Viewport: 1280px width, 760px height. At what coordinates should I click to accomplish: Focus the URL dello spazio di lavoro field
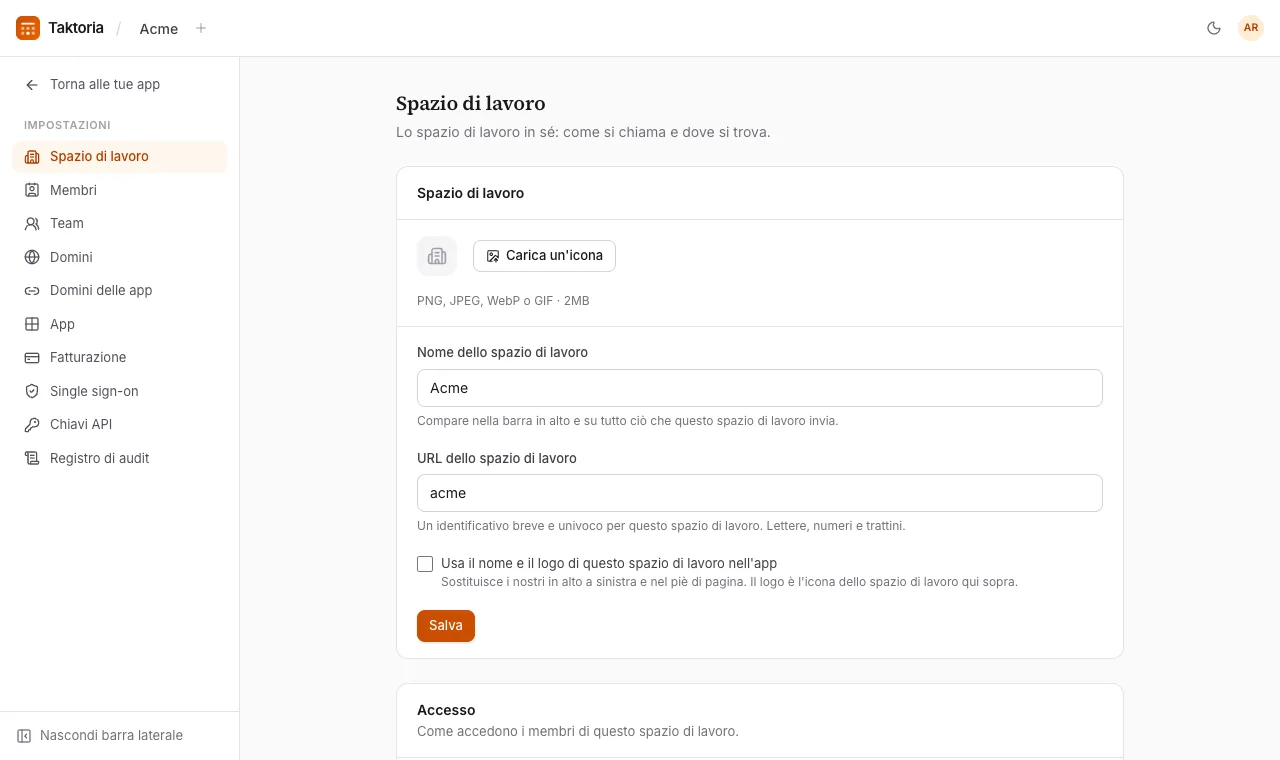pyautogui.click(x=760, y=493)
